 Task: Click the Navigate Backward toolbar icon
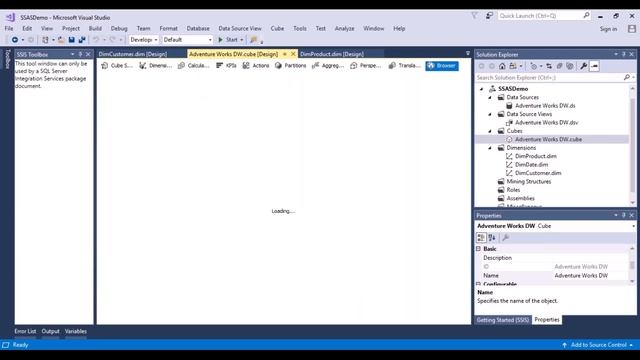click(x=15, y=40)
